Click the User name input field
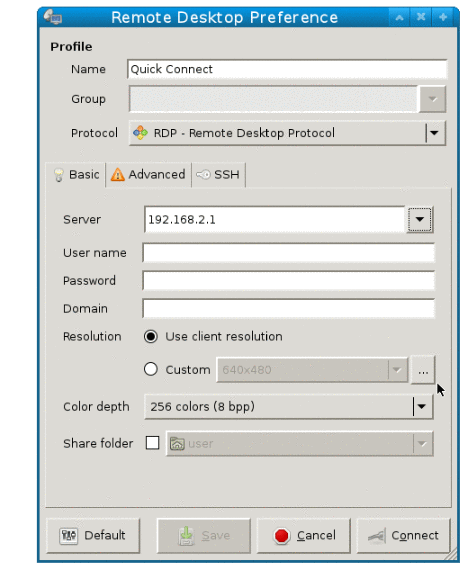This screenshot has width=470, height=570. click(x=289, y=253)
